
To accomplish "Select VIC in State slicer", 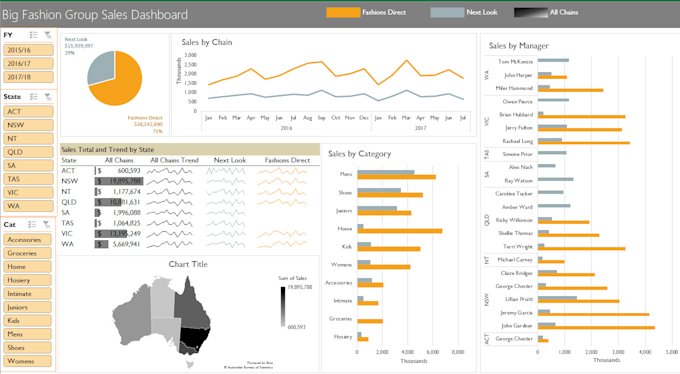I will coord(28,192).
